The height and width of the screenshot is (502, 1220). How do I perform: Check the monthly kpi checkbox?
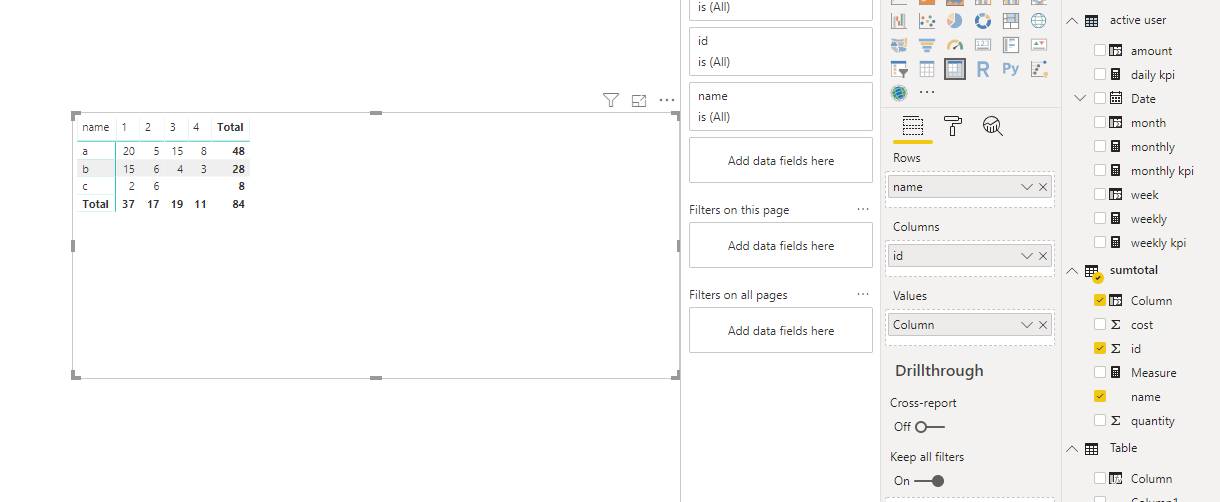[x=1100, y=171]
